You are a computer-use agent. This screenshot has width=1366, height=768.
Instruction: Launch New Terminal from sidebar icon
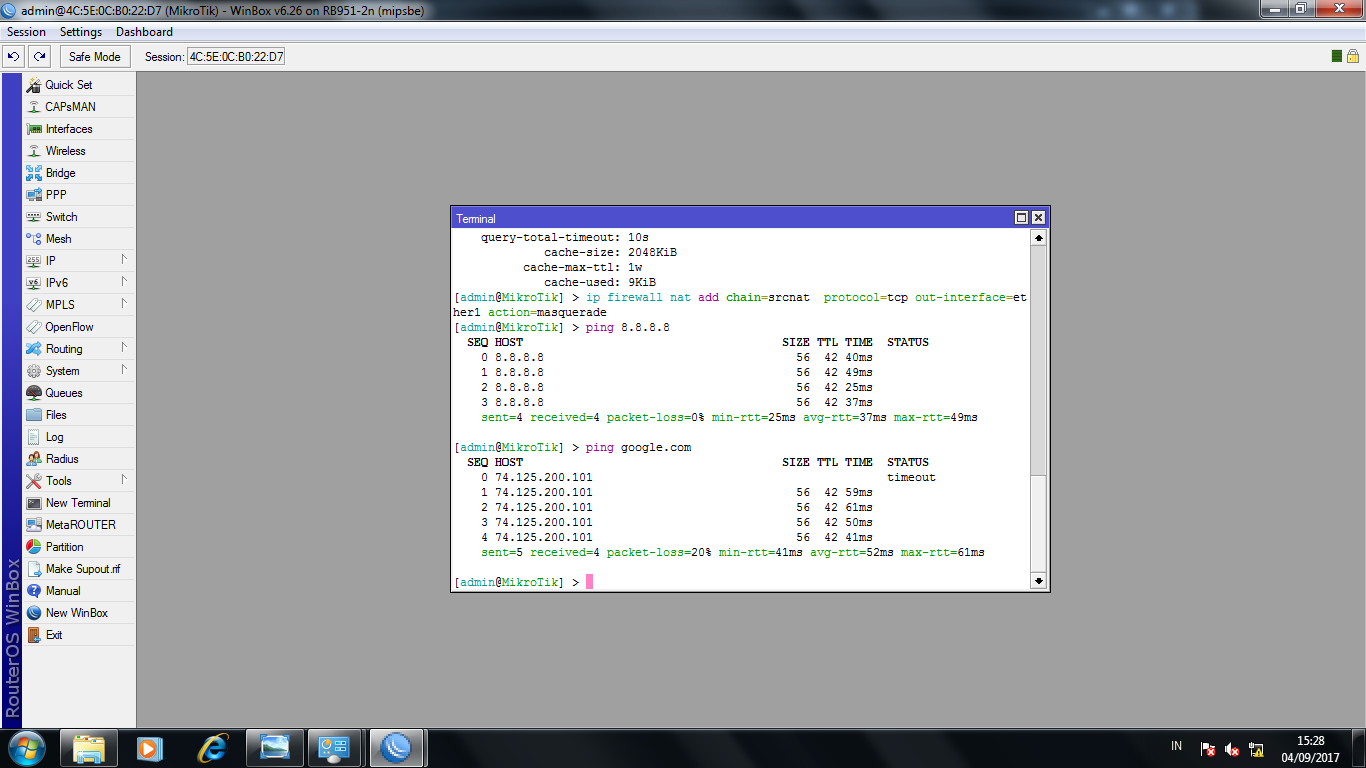point(34,503)
